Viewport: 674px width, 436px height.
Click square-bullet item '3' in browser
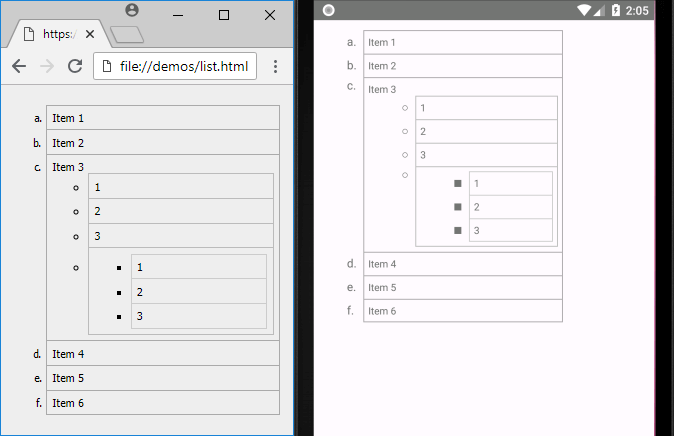coord(199,316)
